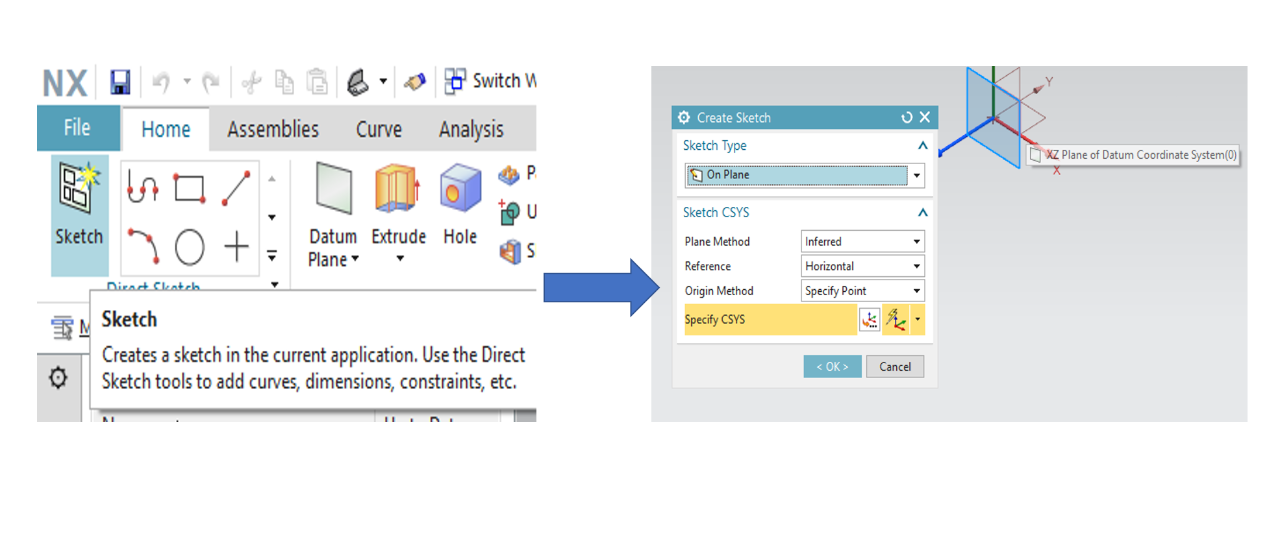1280x546 pixels.
Task: Click the Undo arrow icon
Action: (x=161, y=82)
